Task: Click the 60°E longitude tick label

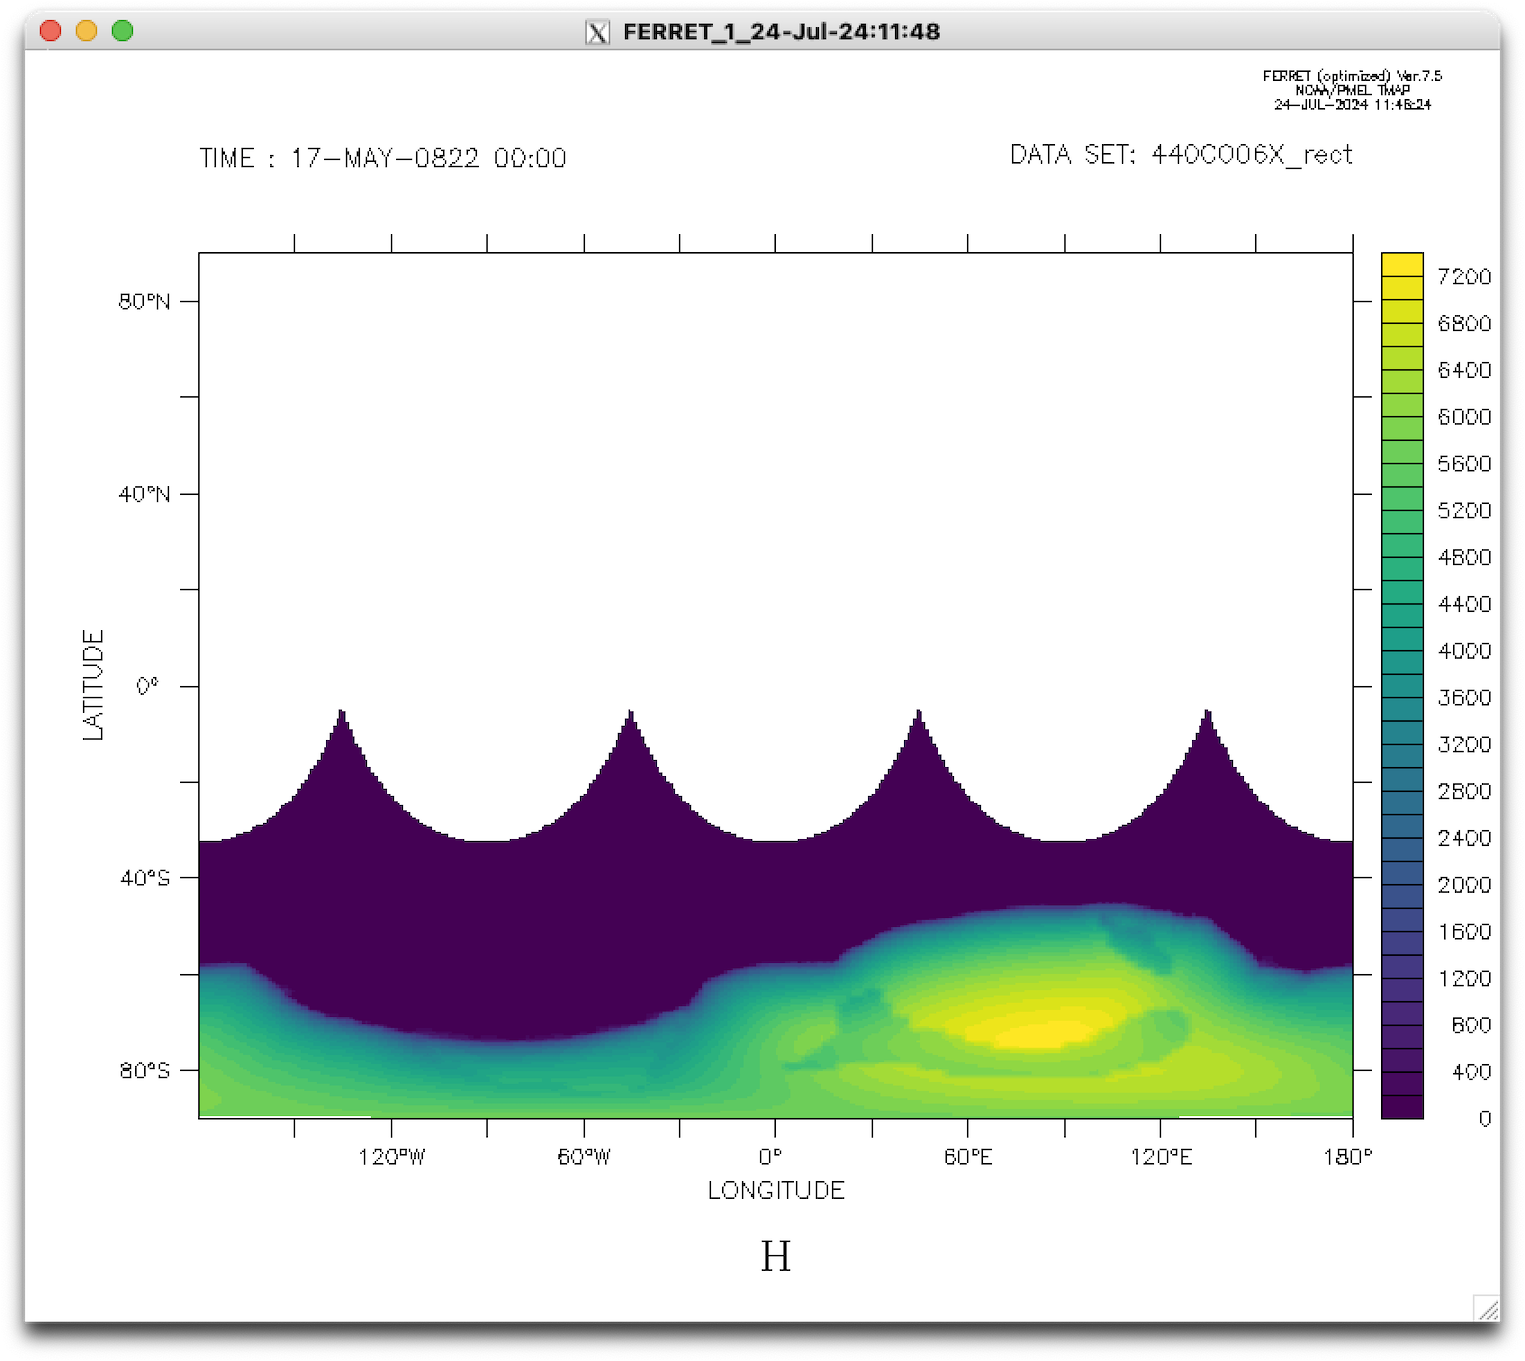Action: coord(968,1157)
